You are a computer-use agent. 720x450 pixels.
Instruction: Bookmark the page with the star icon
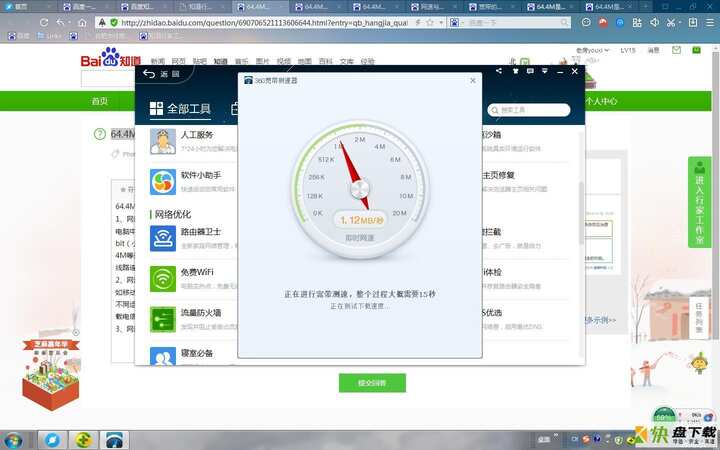pos(430,22)
